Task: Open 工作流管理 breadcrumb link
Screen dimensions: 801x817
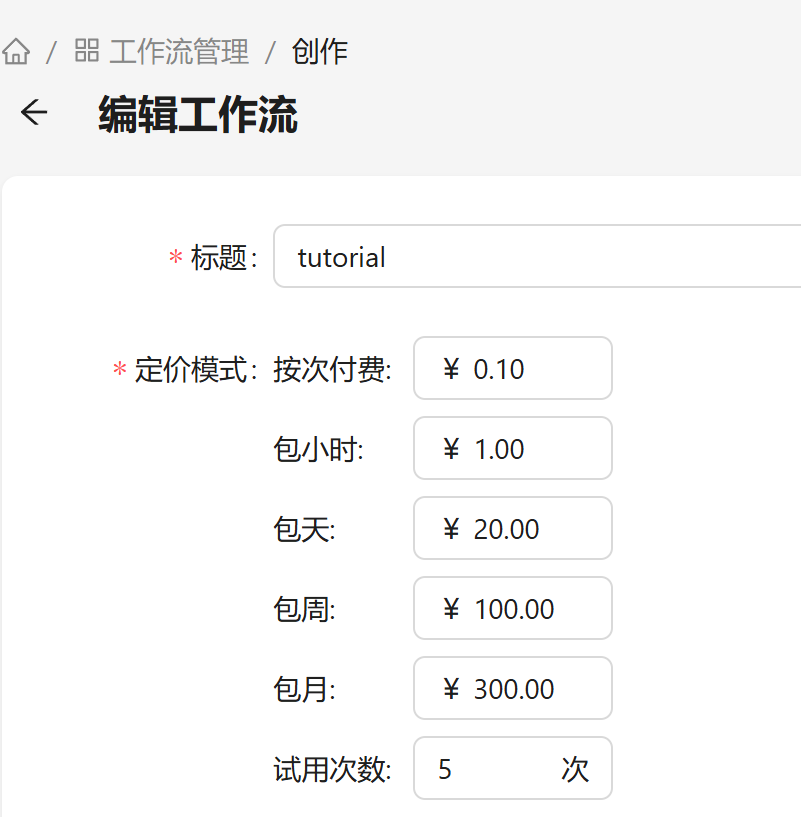Action: 179,52
